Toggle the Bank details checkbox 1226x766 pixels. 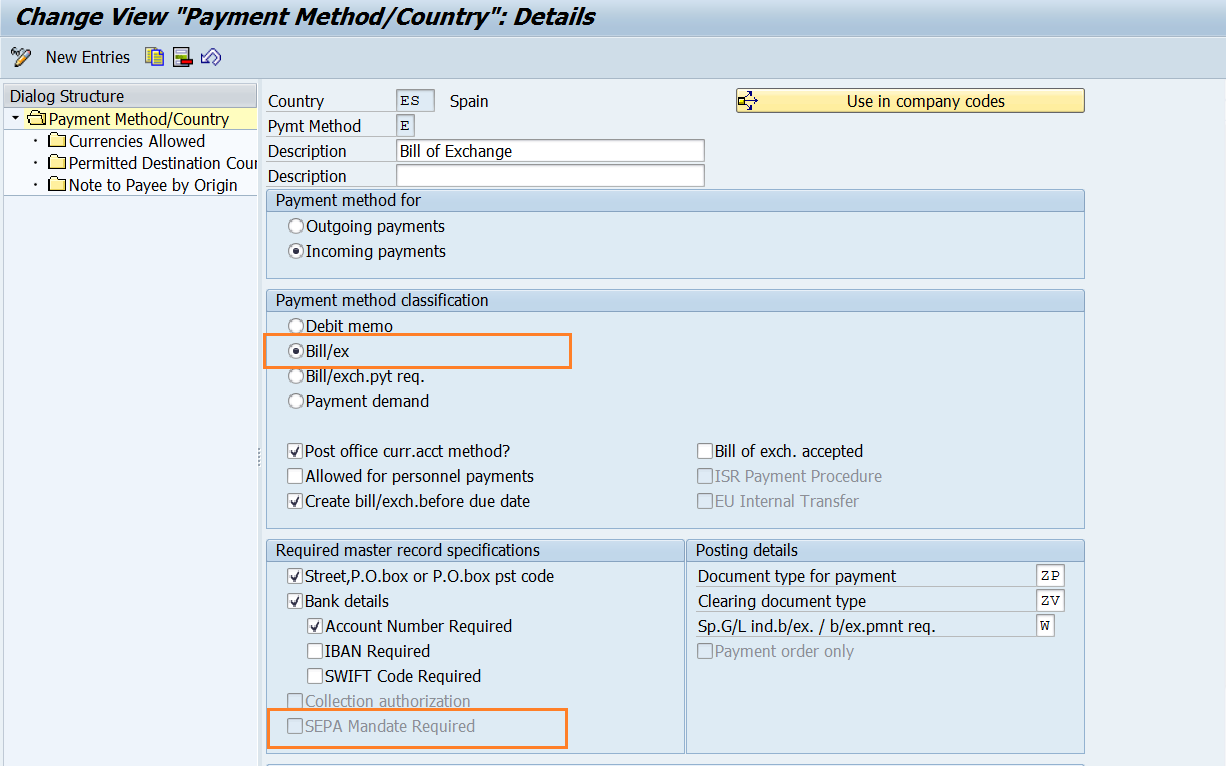pyautogui.click(x=295, y=601)
